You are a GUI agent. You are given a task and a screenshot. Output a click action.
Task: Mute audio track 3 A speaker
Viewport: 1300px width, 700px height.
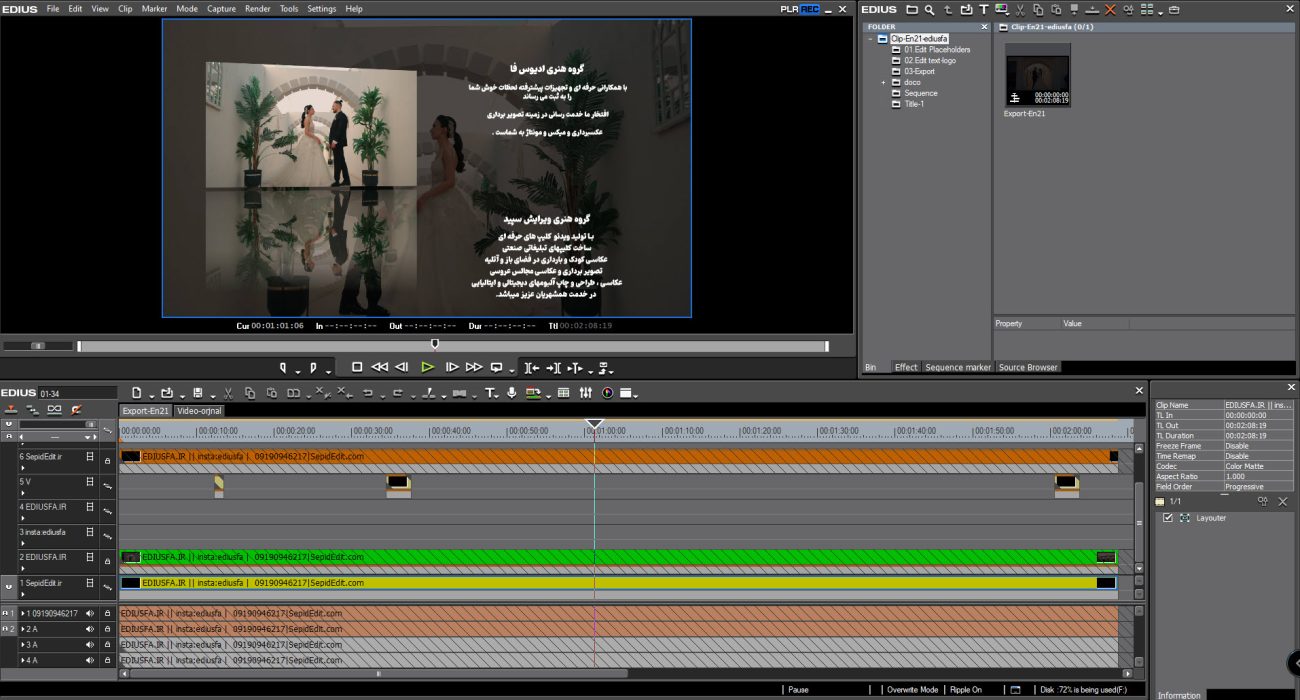coord(90,645)
